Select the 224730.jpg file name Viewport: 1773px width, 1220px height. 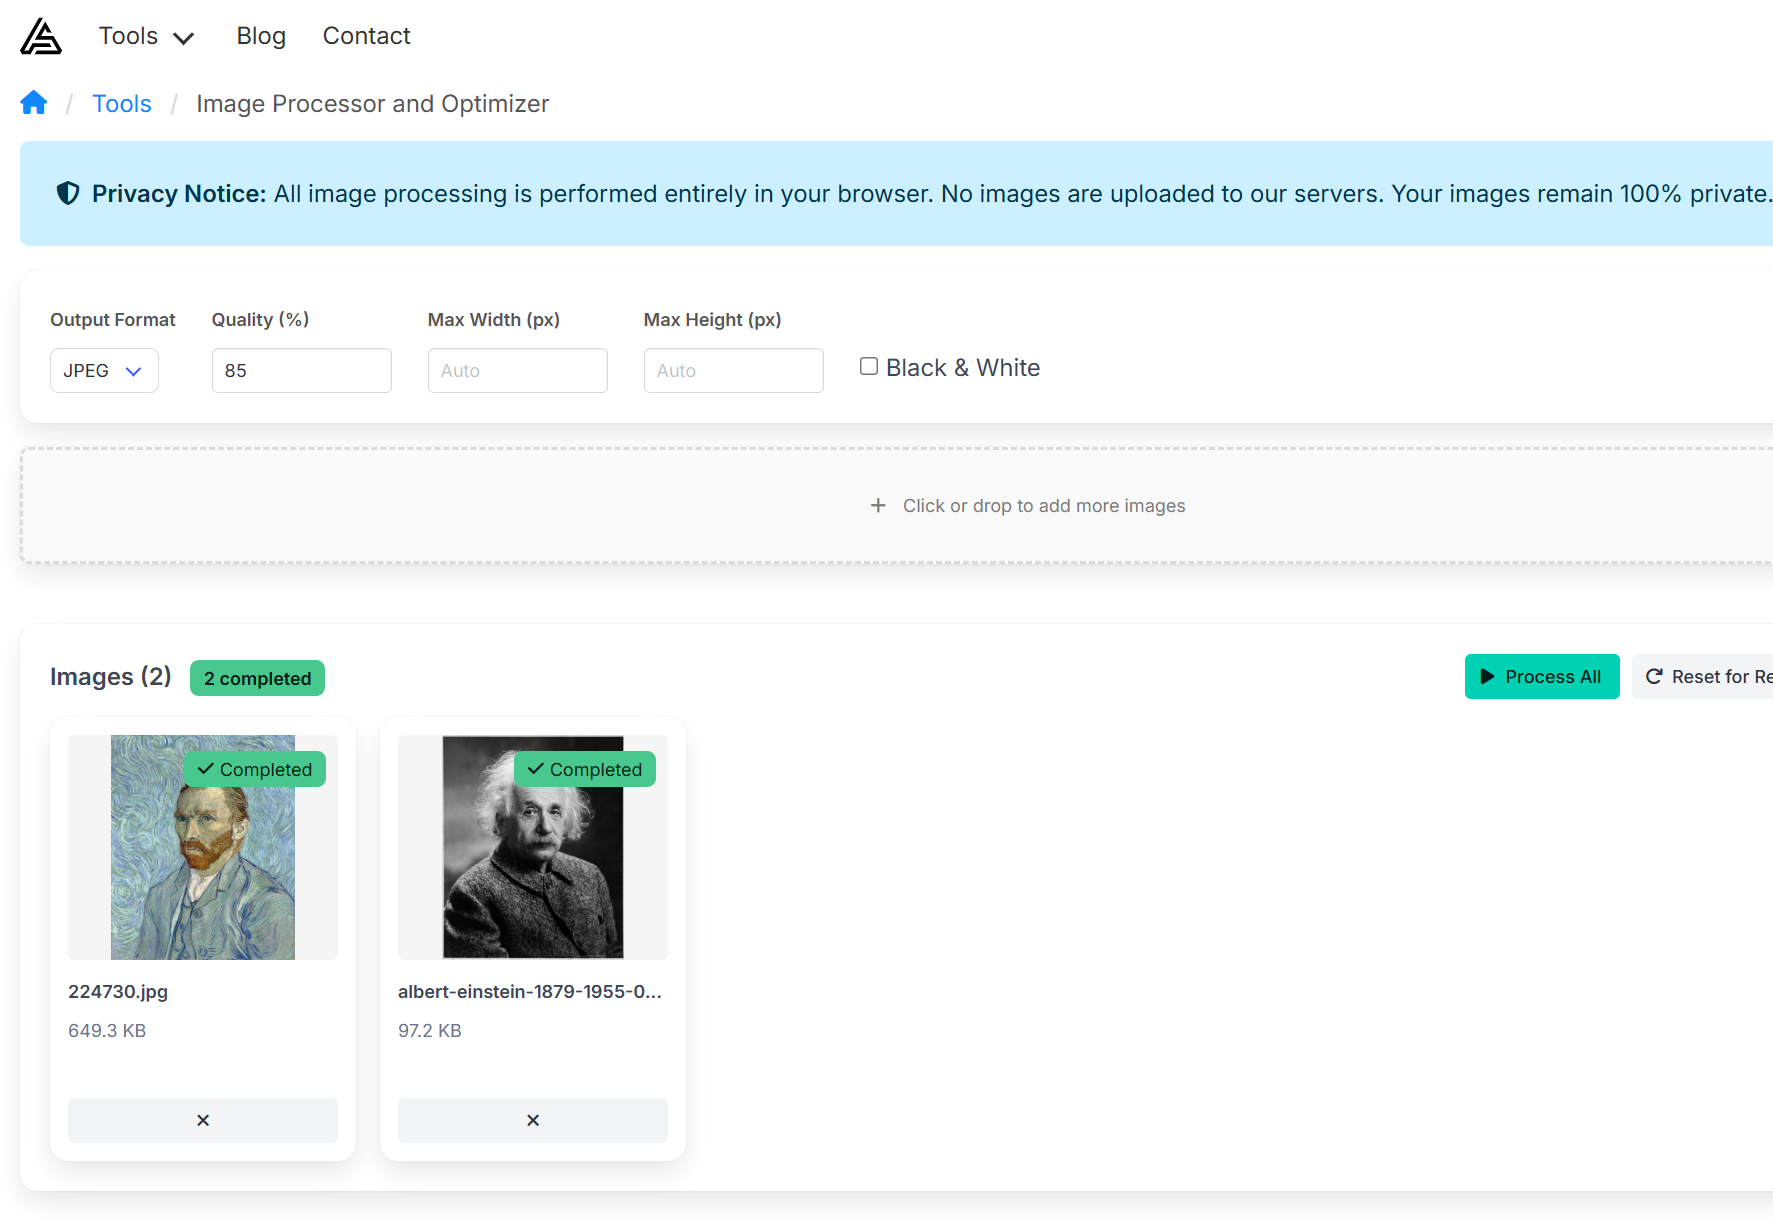pyautogui.click(x=118, y=992)
